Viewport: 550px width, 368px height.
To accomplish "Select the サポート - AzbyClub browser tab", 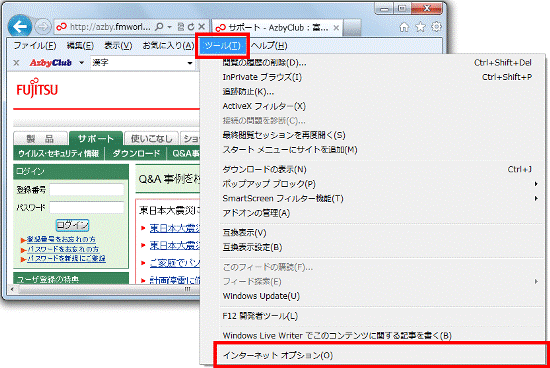I will [x=277, y=27].
